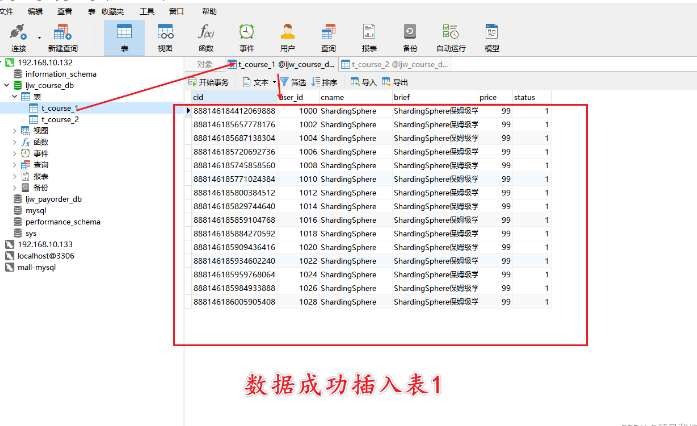This screenshot has height=426, width=697.
Task: Select user_id cell 1028
Action: tap(298, 302)
